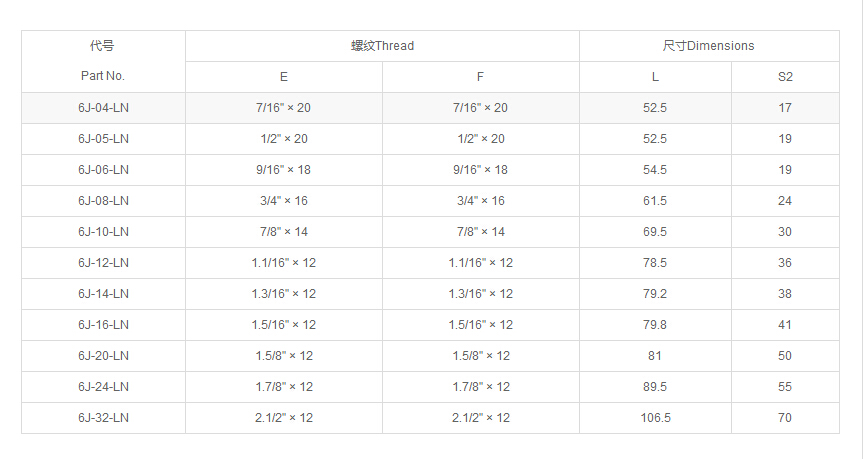The image size is (864, 459).
Task: Click the 尺寸Dimensions column group header
Action: (708, 46)
